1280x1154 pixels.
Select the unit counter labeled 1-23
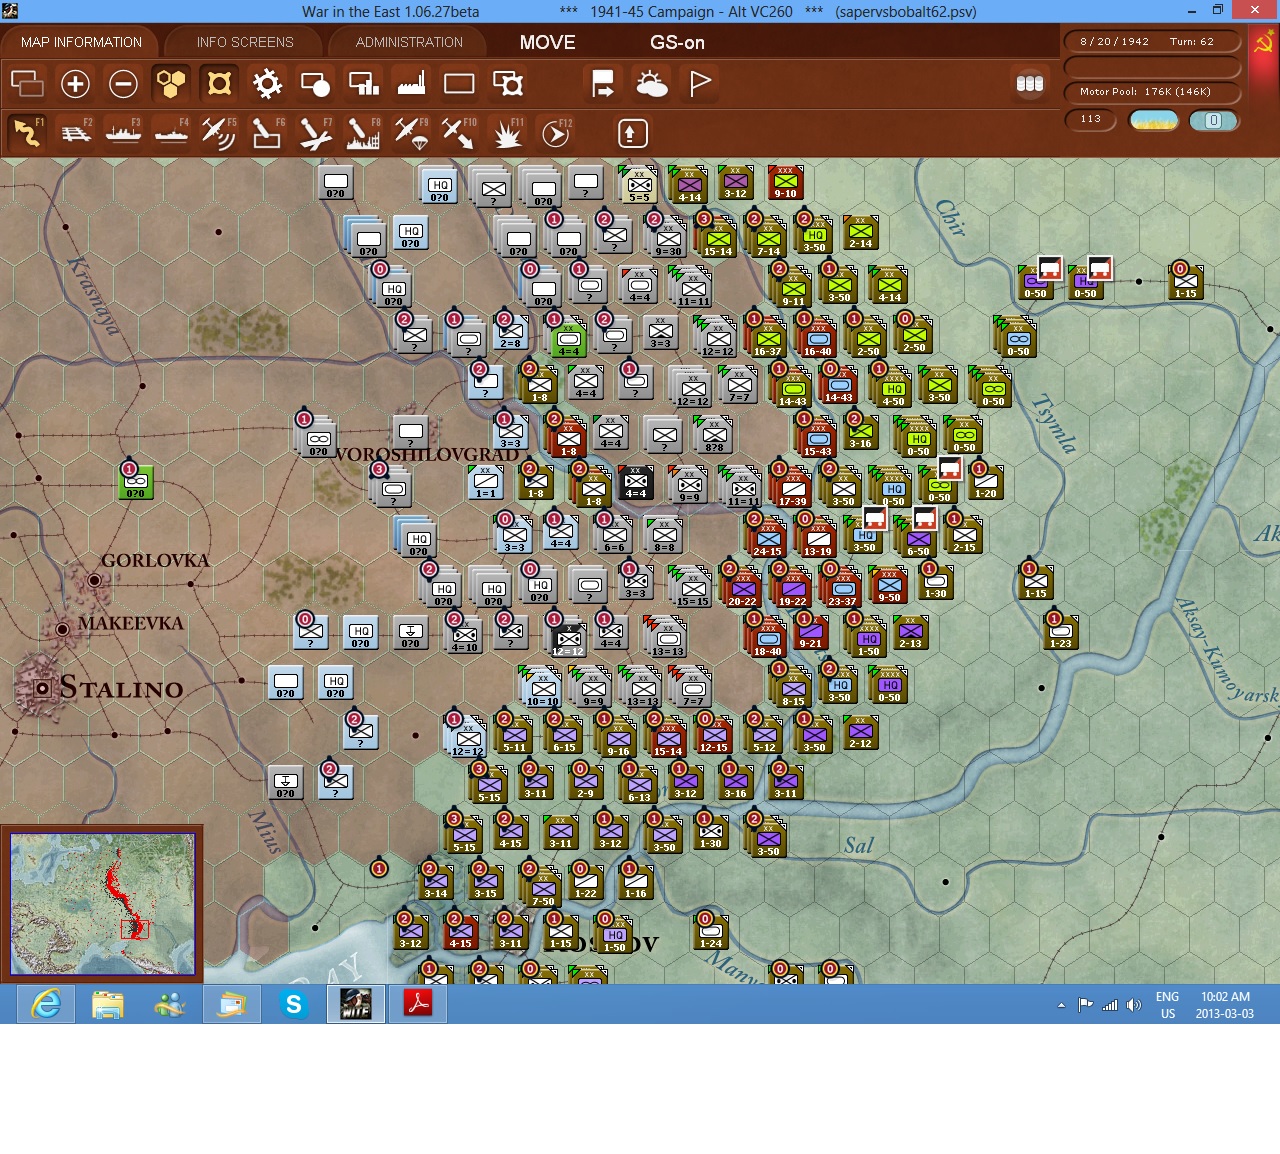click(1061, 632)
